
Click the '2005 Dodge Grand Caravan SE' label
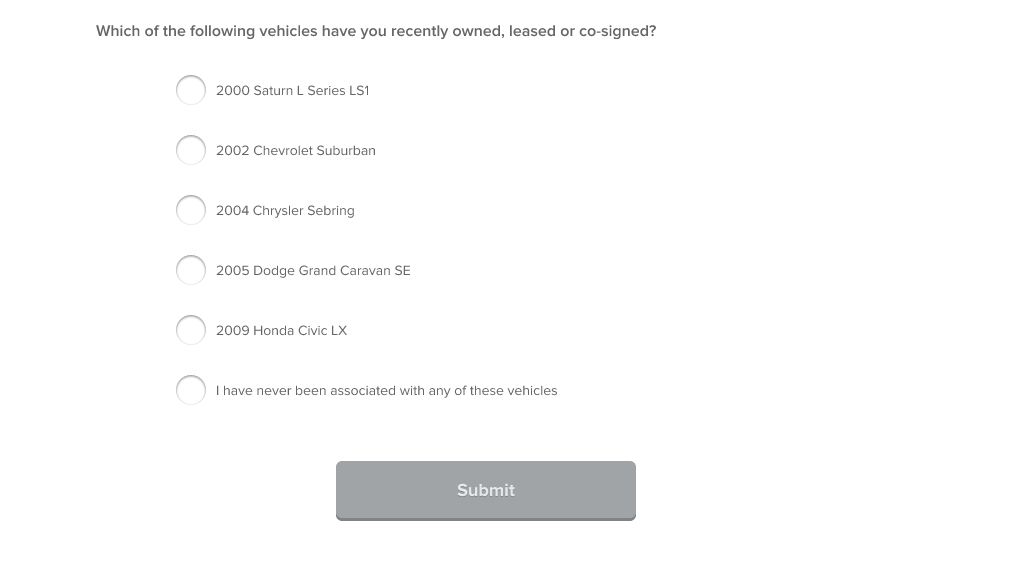[313, 271]
